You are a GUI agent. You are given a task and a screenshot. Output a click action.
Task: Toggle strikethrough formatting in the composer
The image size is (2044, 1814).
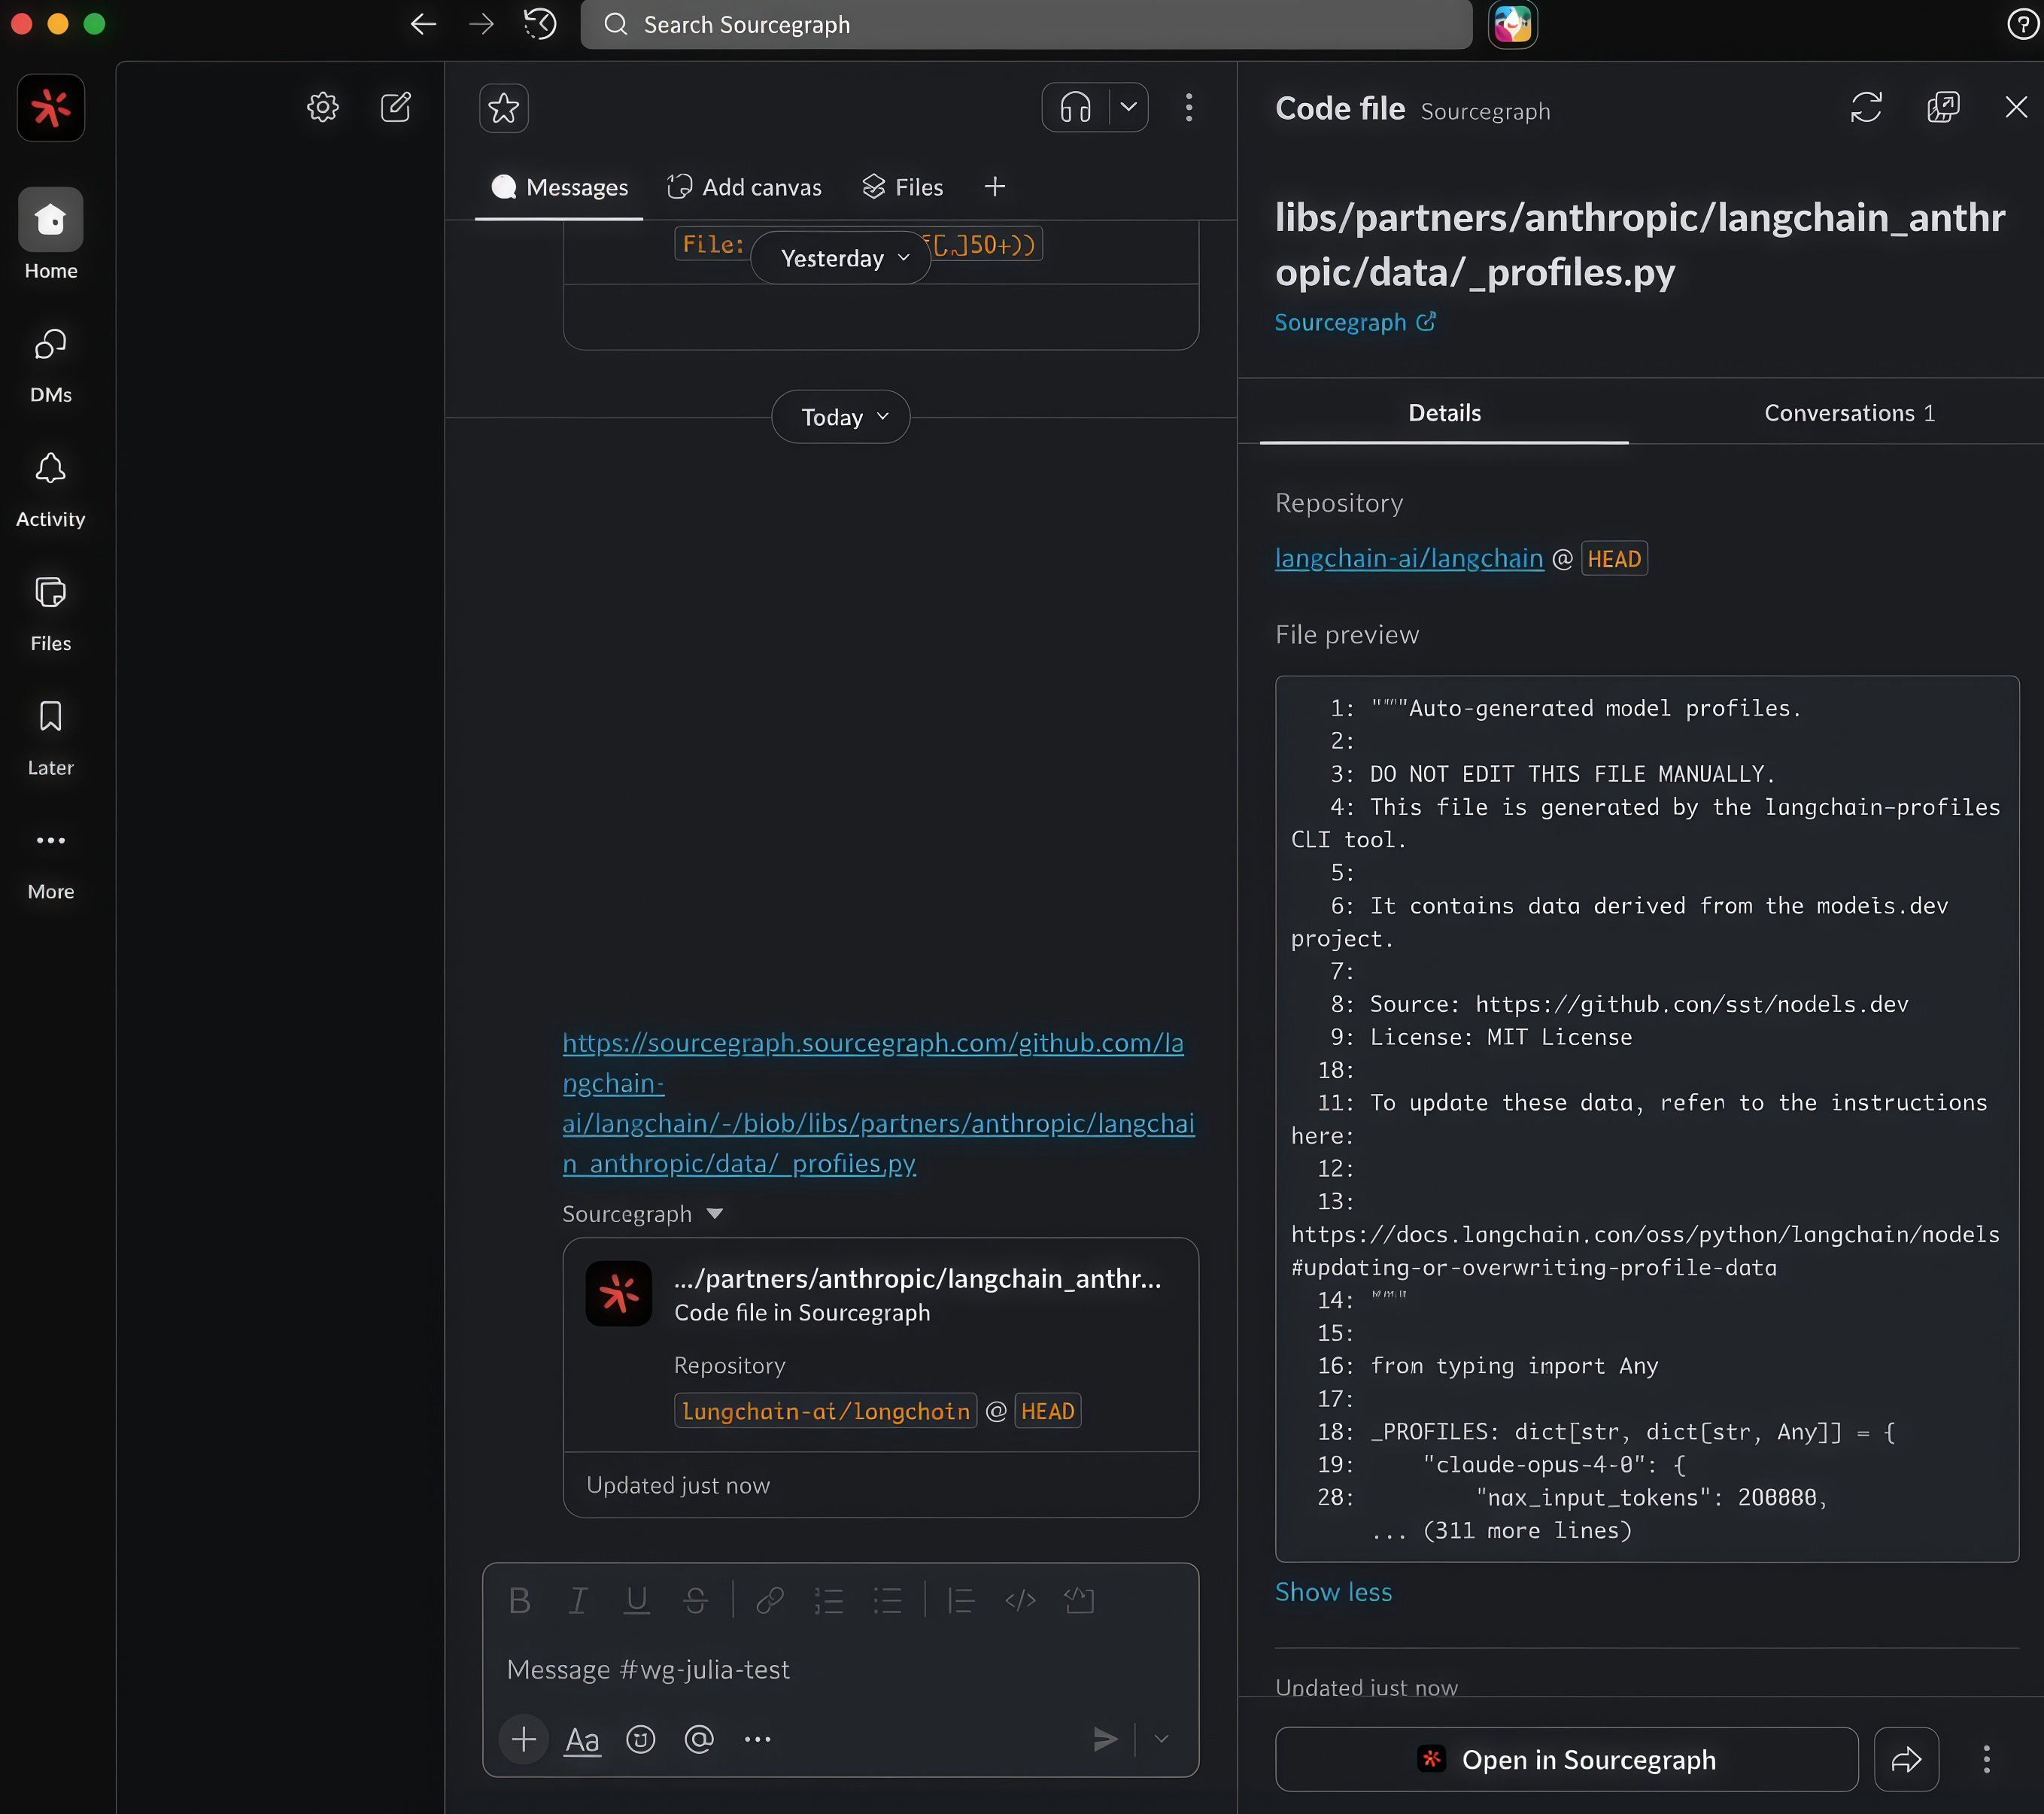(696, 1600)
